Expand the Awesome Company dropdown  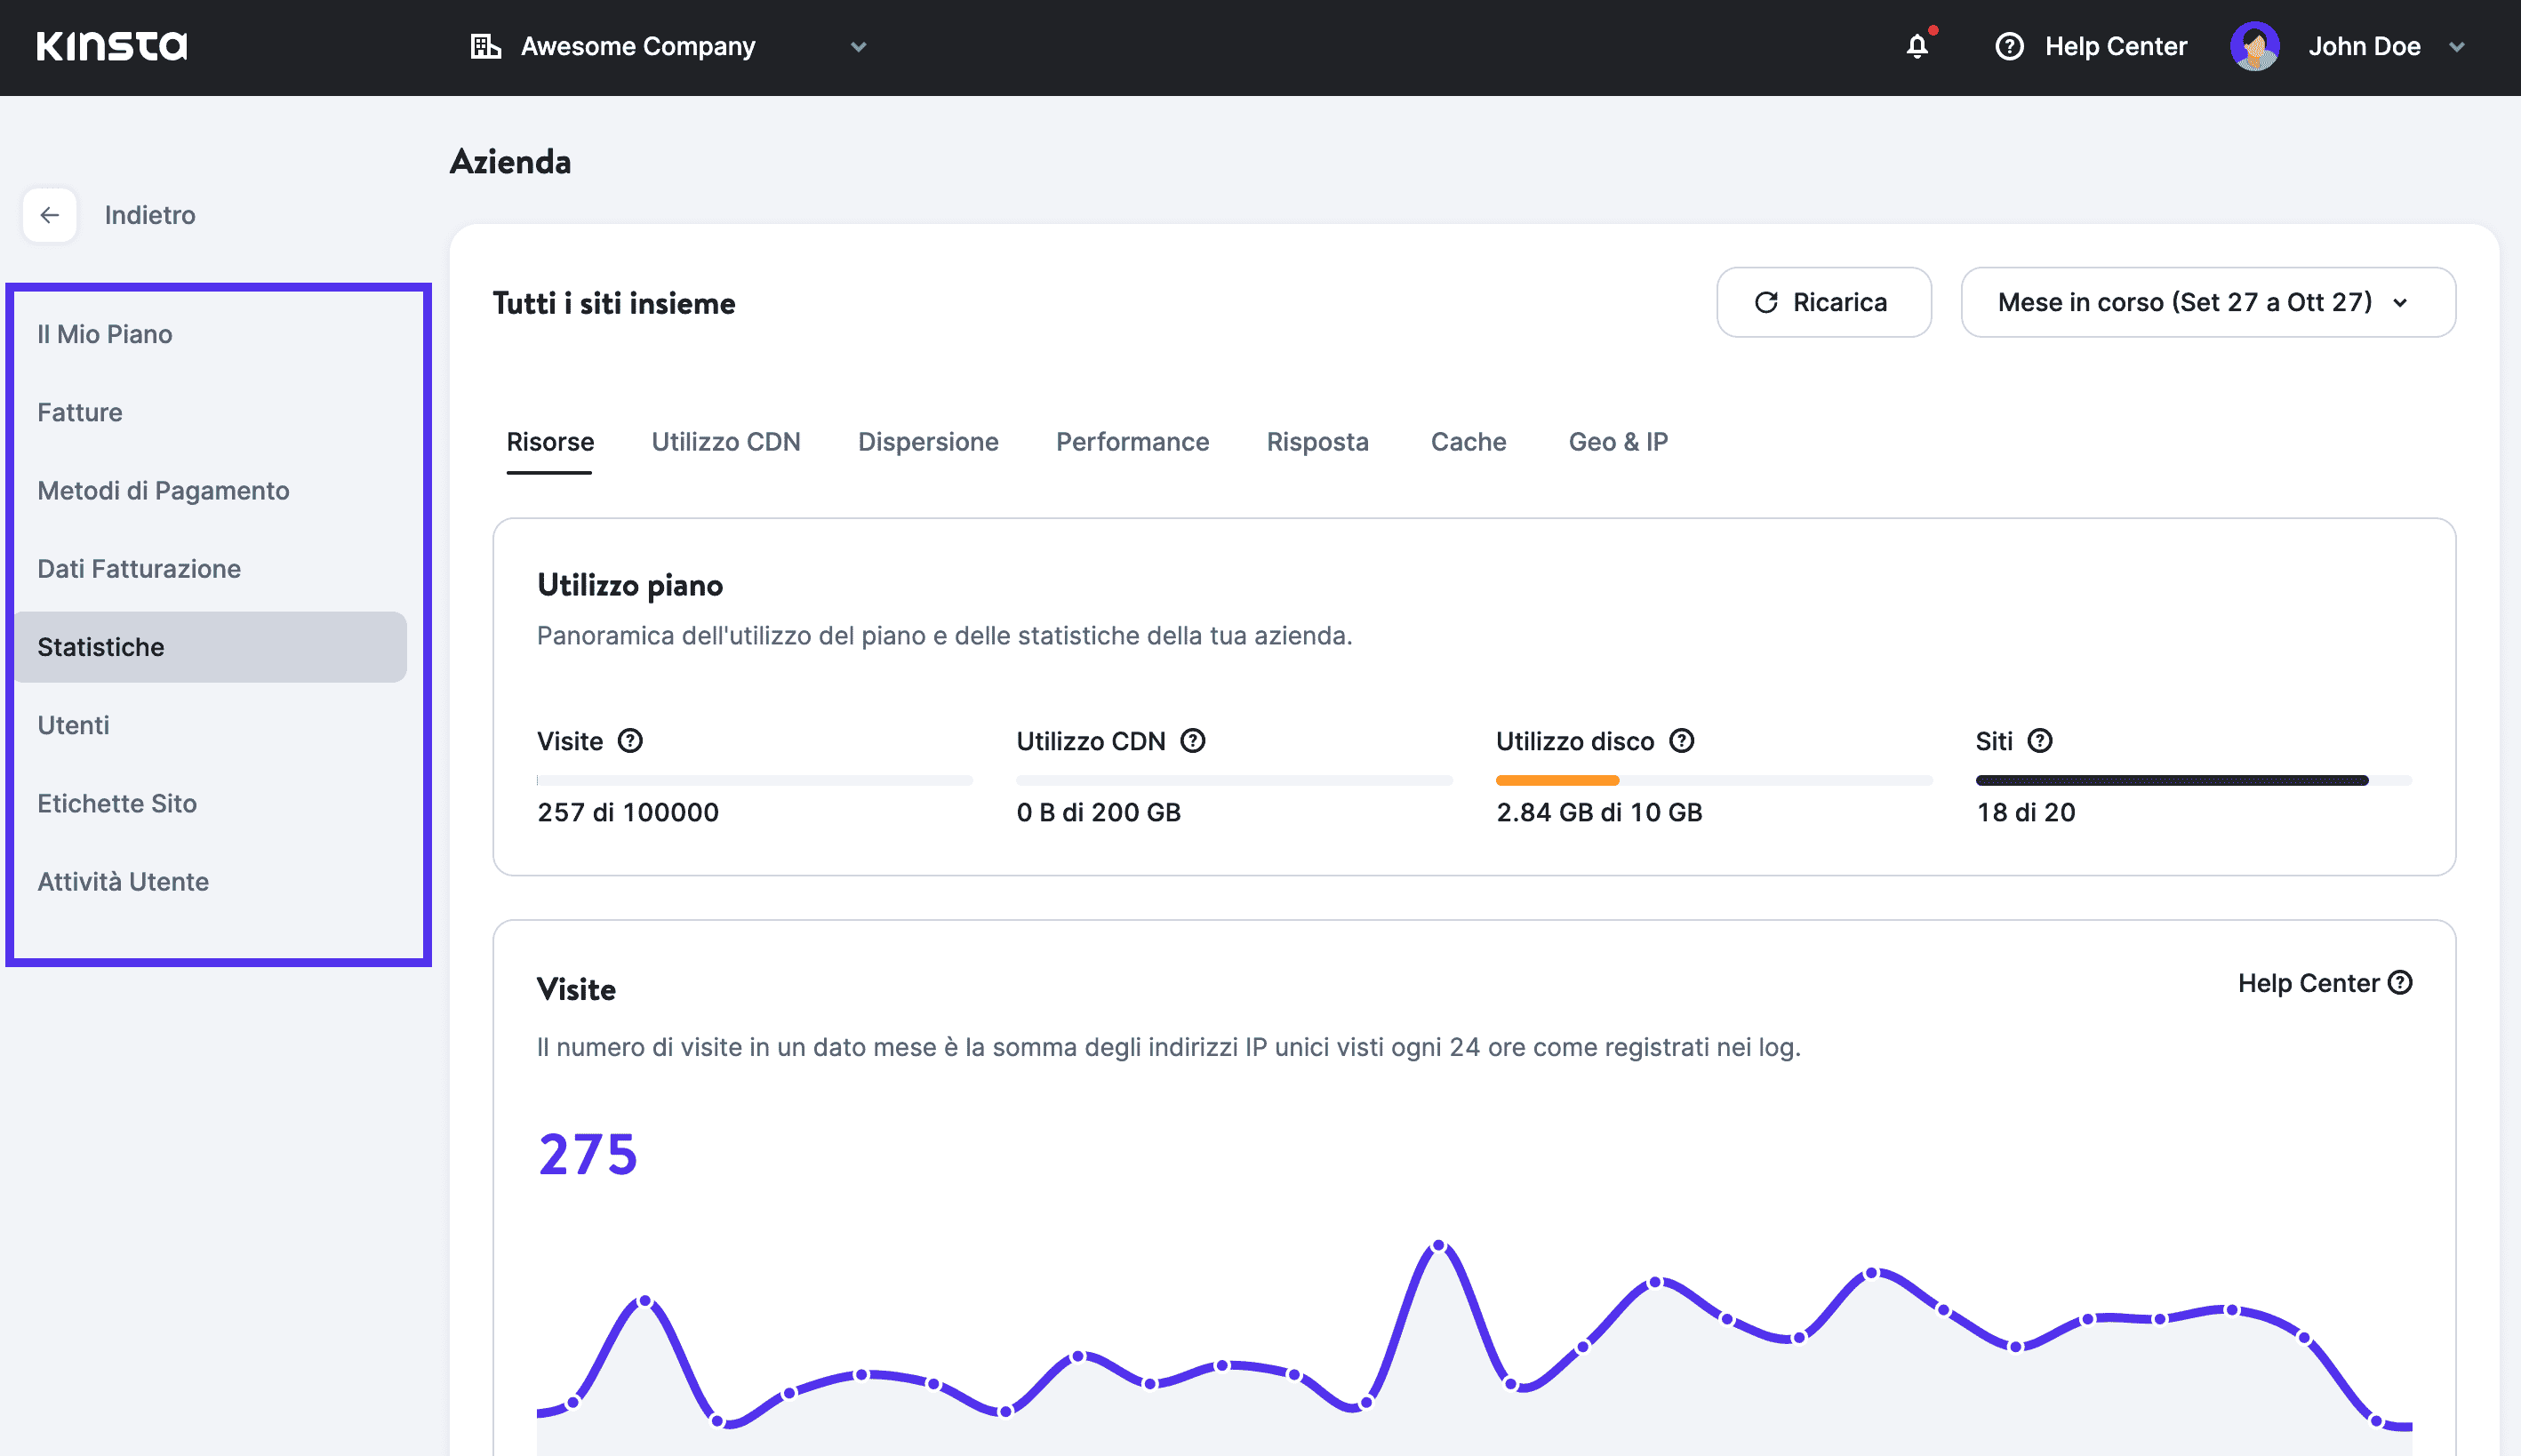(858, 46)
